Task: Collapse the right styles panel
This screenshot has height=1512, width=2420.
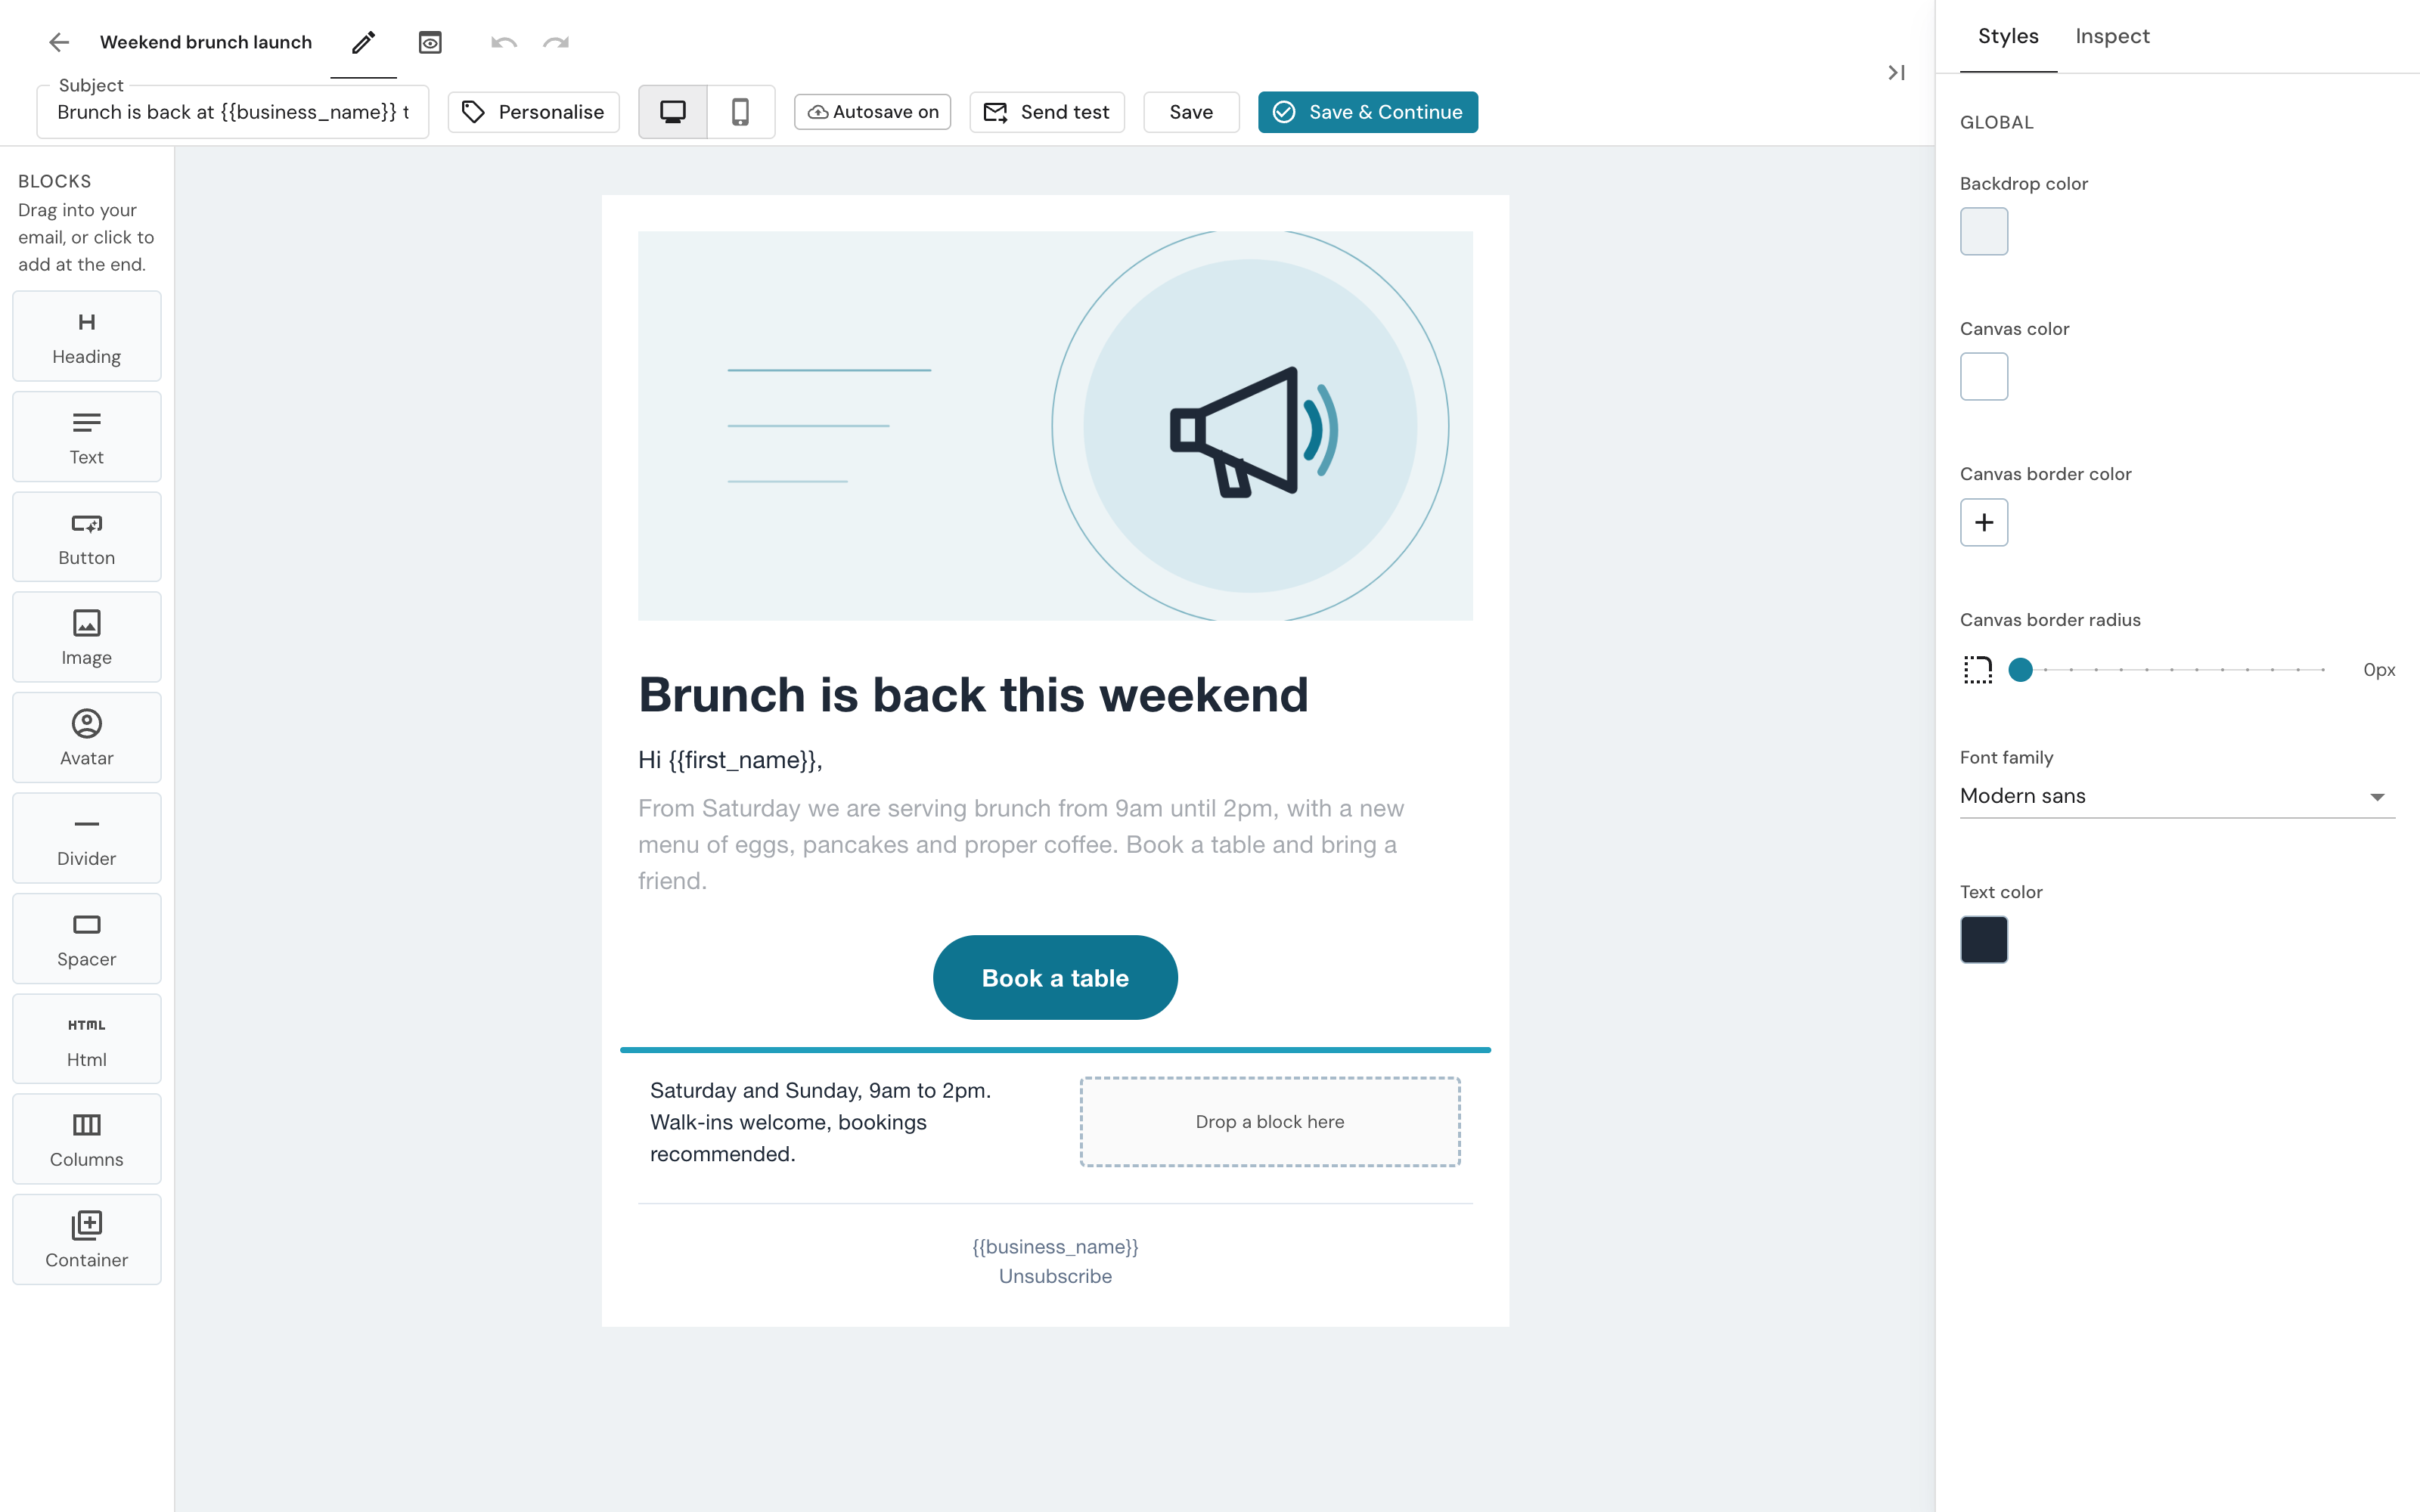Action: tap(1896, 72)
